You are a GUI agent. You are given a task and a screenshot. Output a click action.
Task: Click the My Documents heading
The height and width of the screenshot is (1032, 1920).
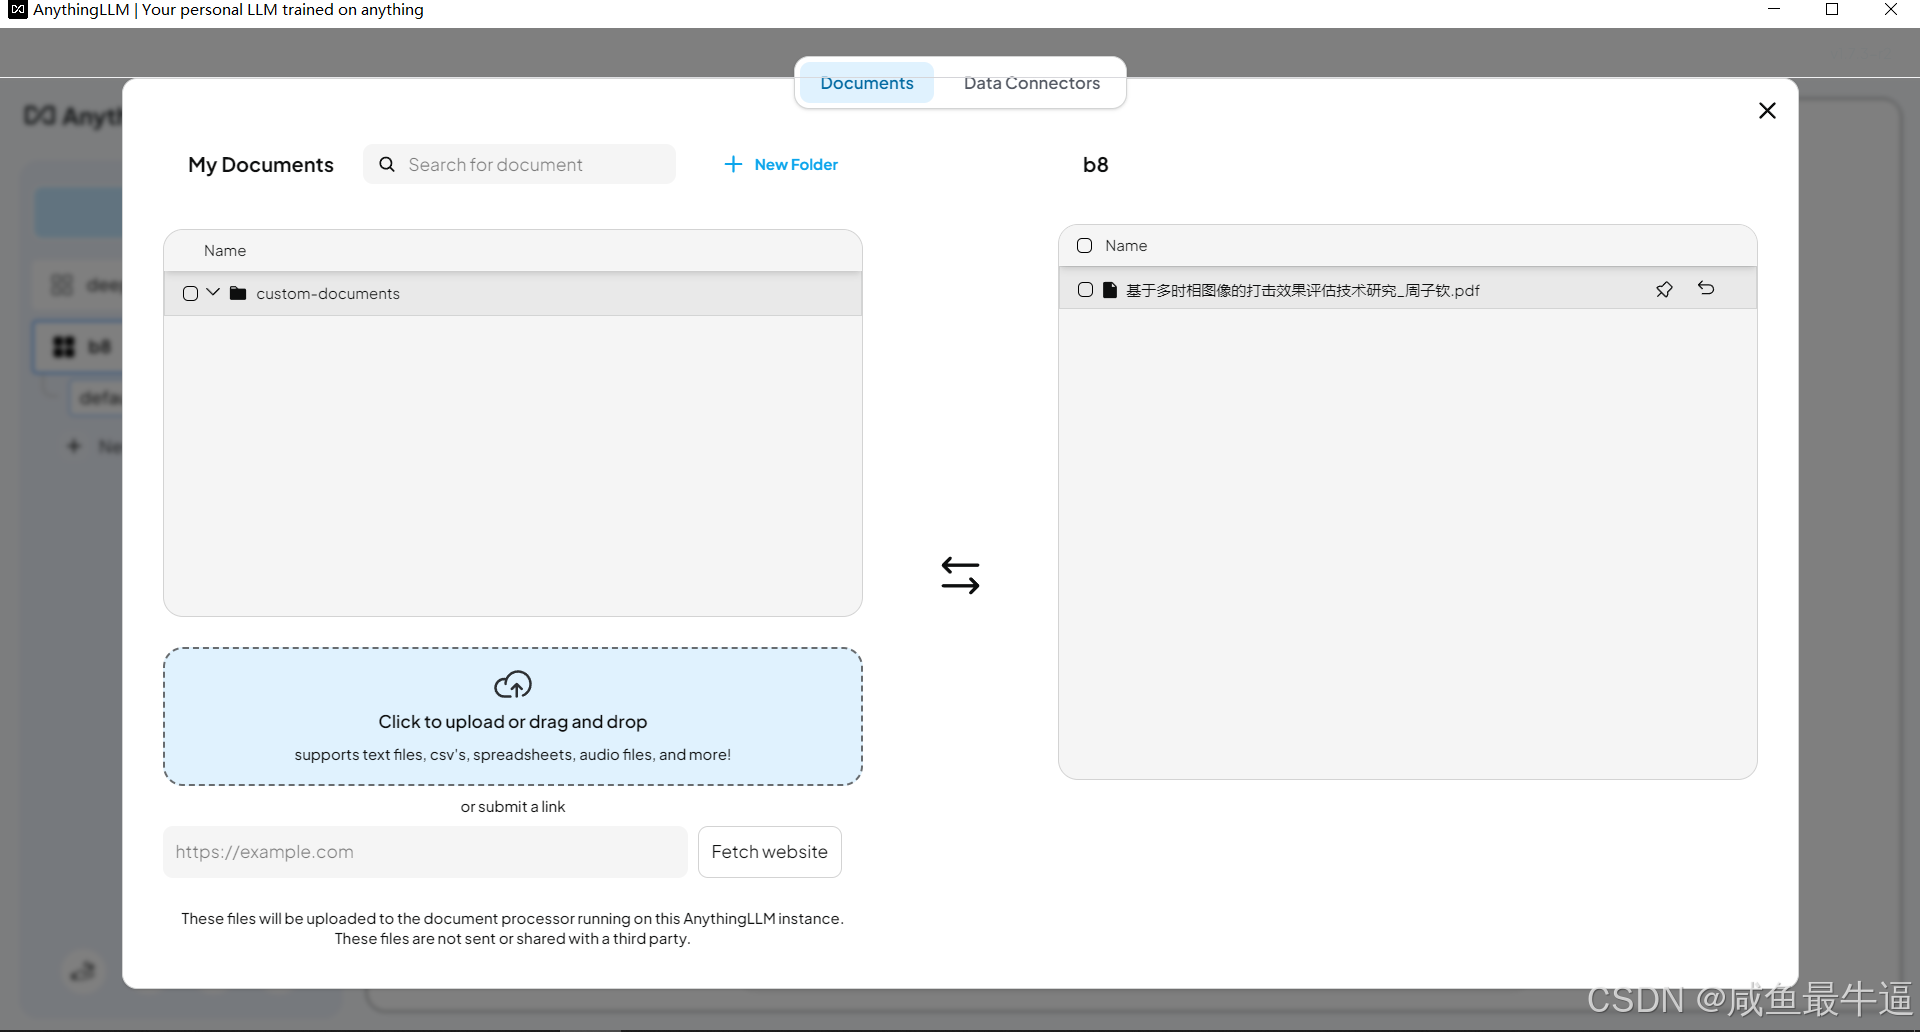pos(261,165)
